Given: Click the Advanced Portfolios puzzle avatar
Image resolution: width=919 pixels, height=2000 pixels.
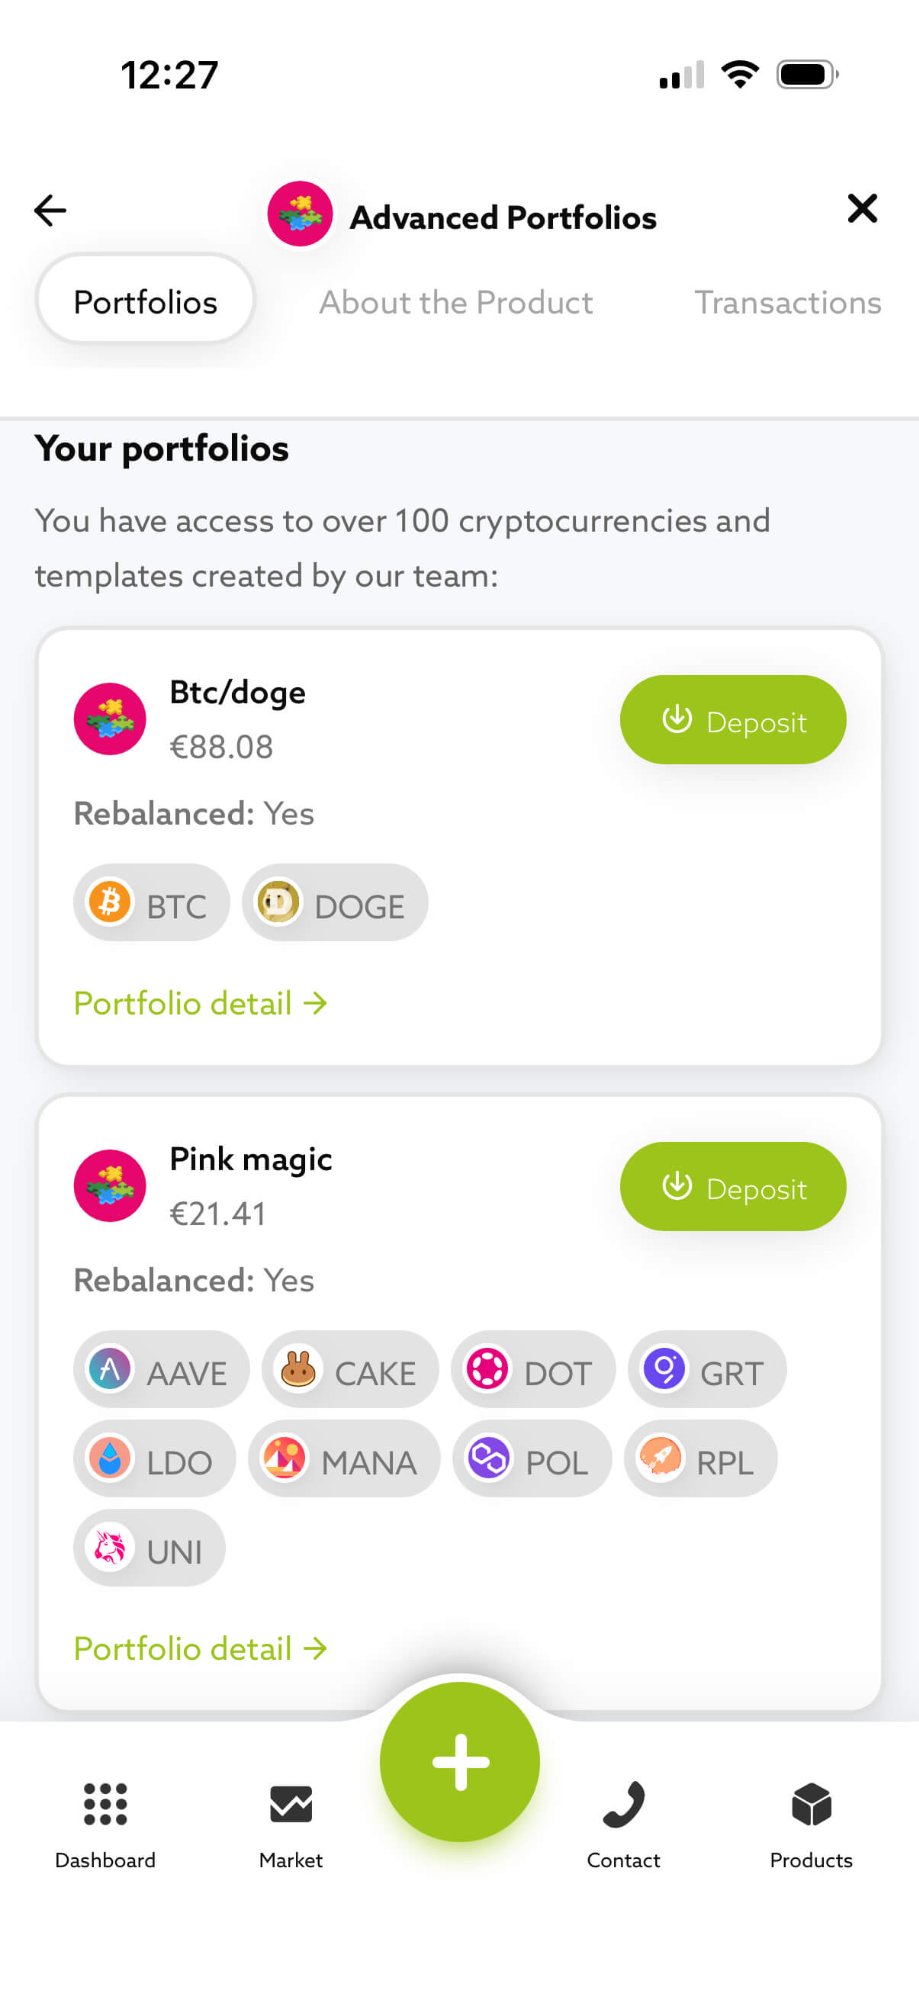Looking at the screenshot, I should pyautogui.click(x=300, y=213).
